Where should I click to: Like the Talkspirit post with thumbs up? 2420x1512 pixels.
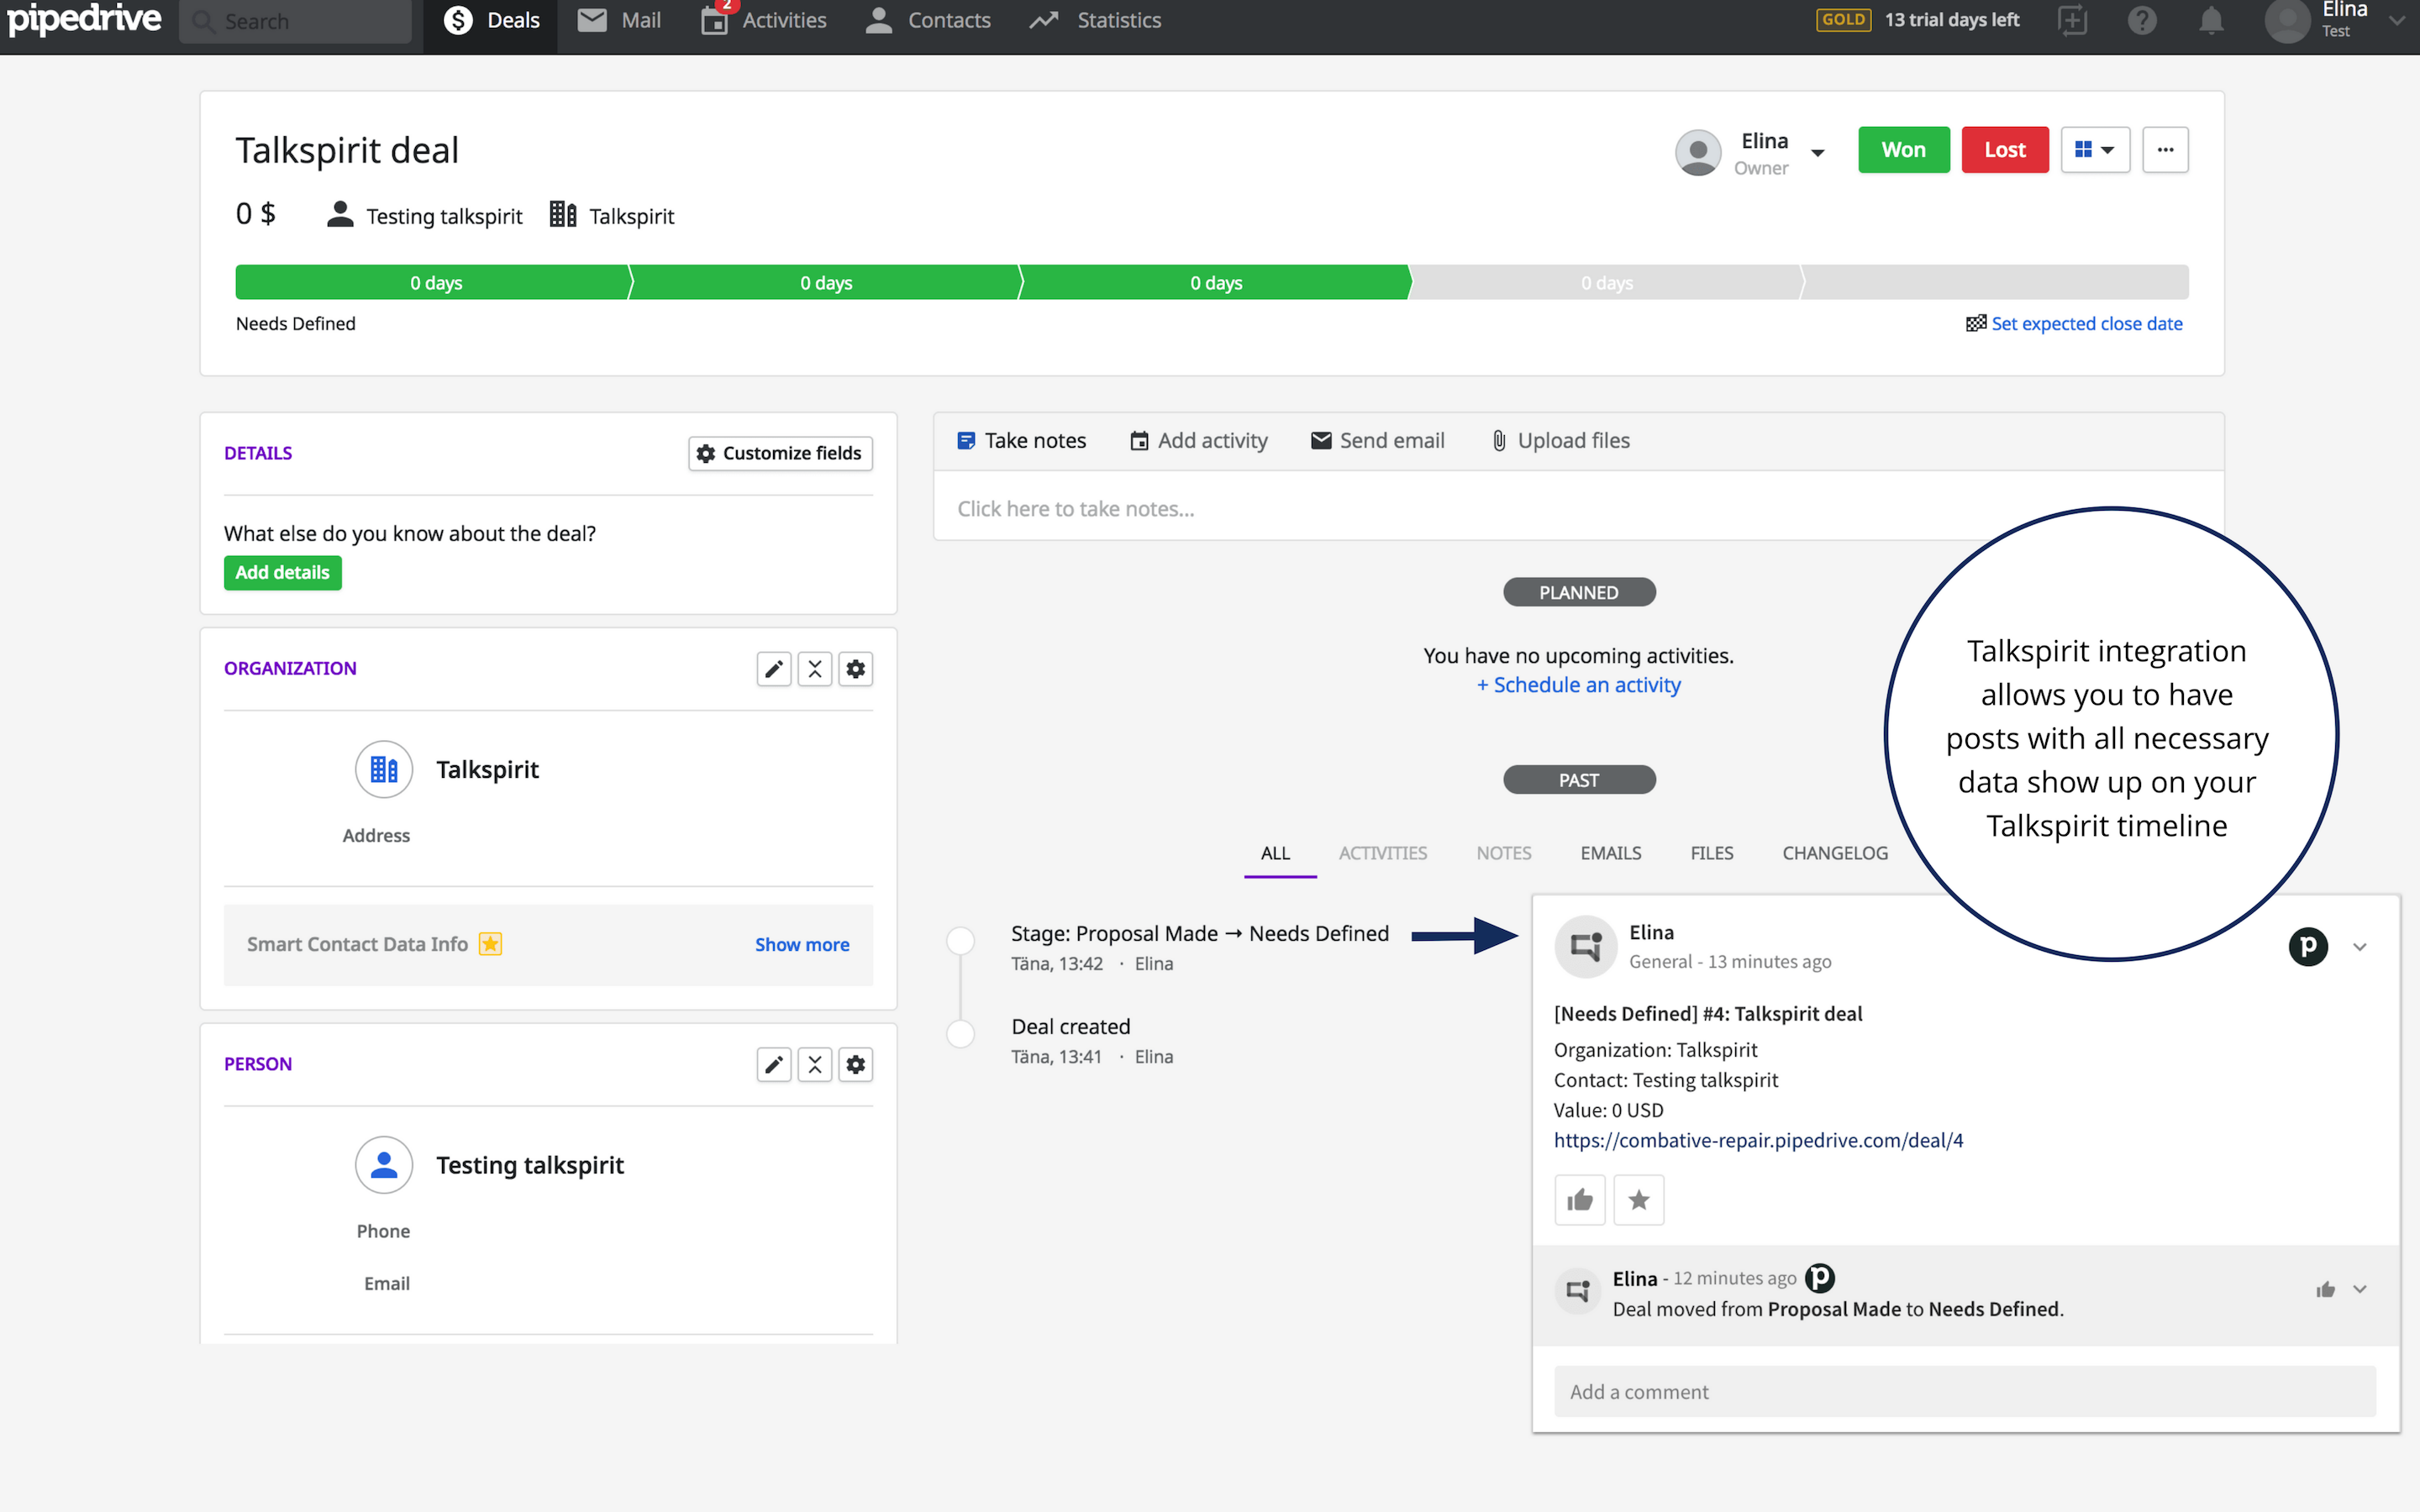click(1580, 1200)
